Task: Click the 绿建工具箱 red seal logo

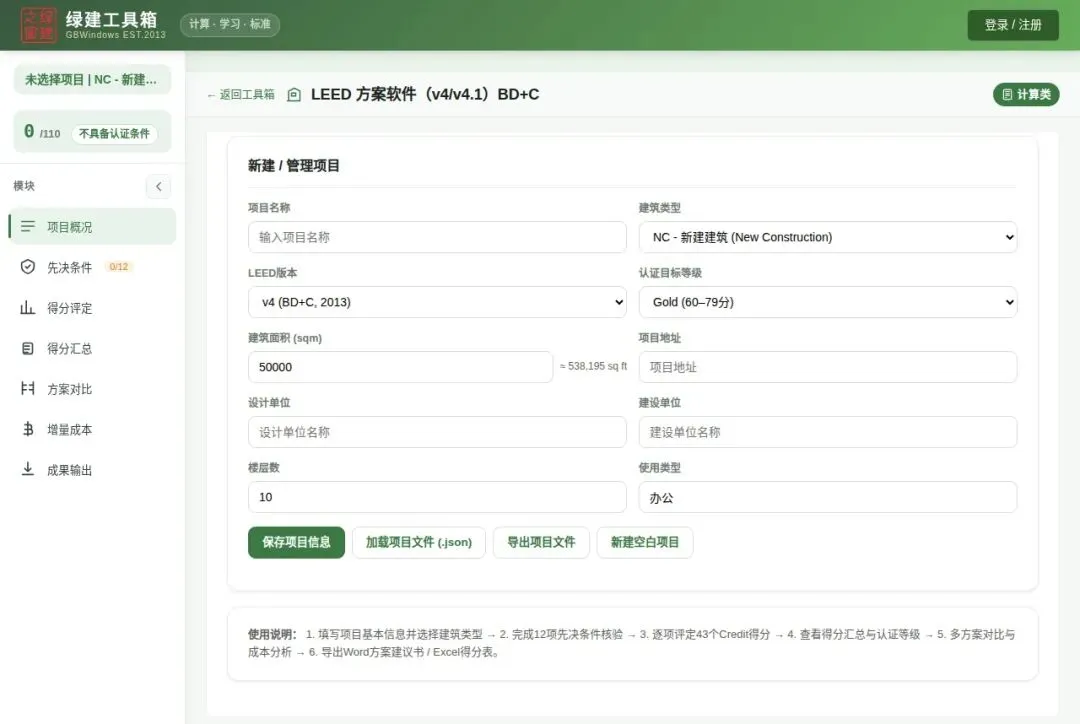Action: click(x=38, y=25)
